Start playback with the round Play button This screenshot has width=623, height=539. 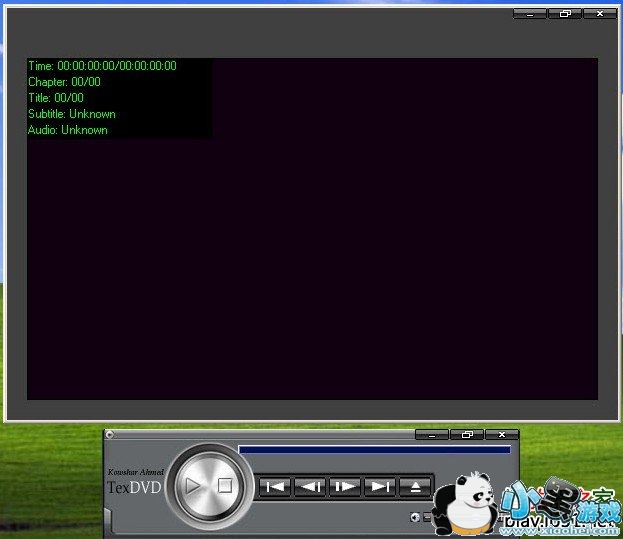193,486
